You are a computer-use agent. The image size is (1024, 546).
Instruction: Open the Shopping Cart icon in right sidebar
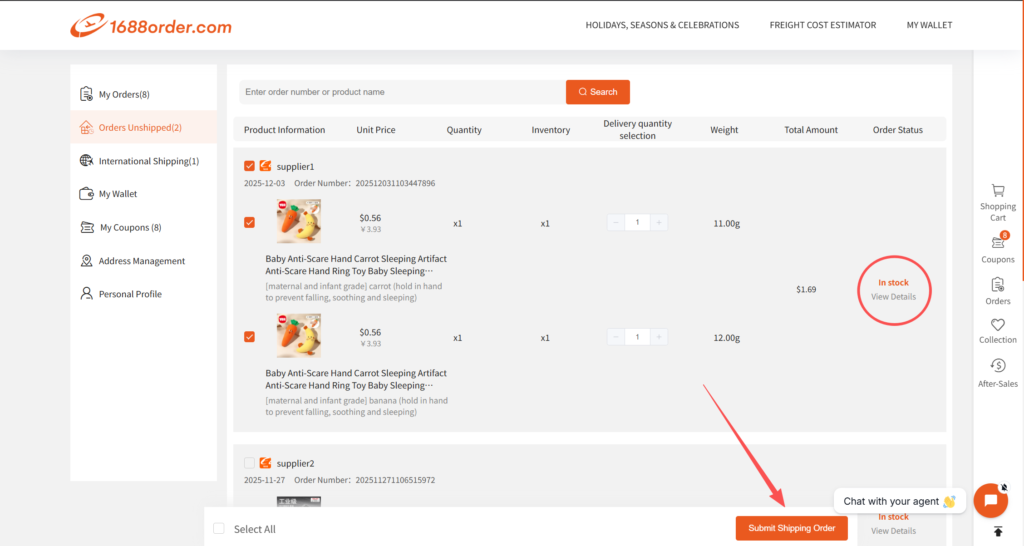click(x=997, y=190)
